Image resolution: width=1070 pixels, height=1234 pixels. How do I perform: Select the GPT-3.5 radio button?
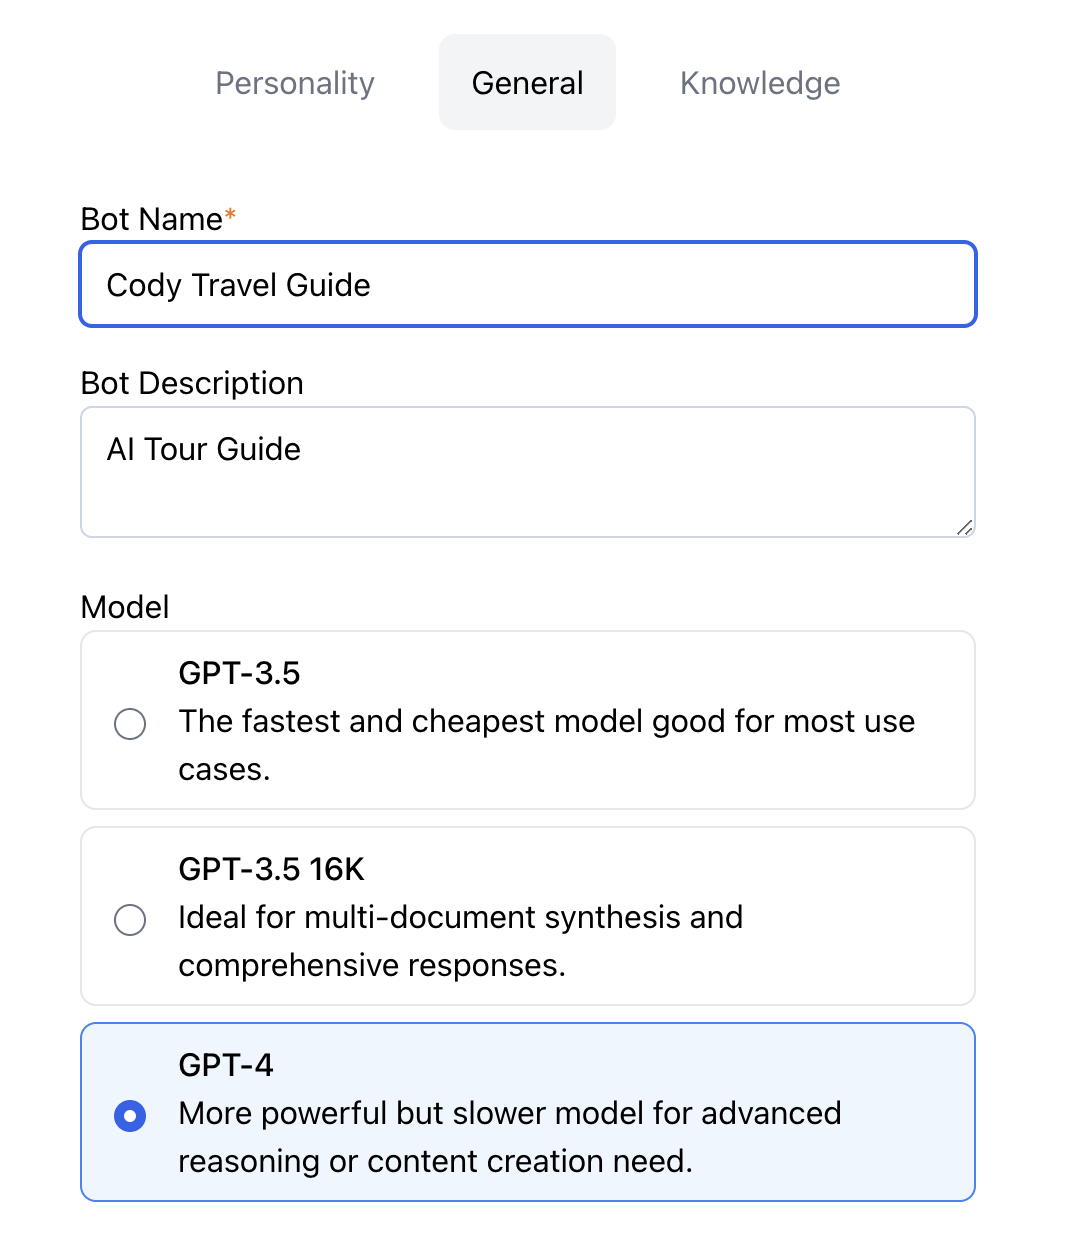(130, 723)
